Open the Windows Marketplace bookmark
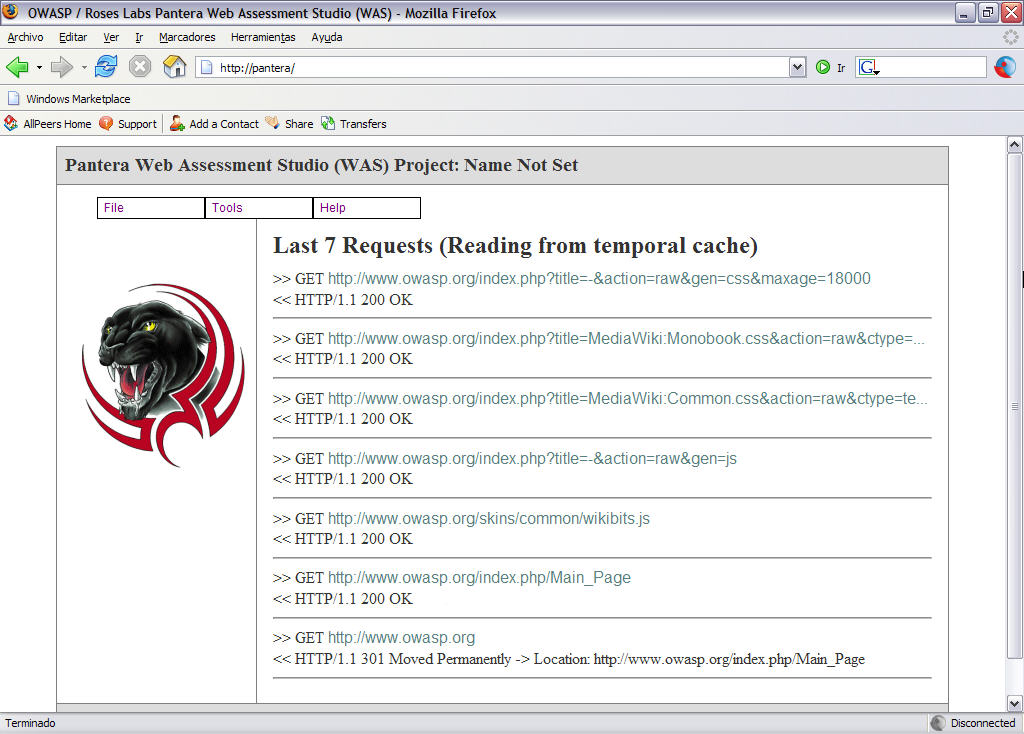Viewport: 1024px width, 734px height. point(69,99)
